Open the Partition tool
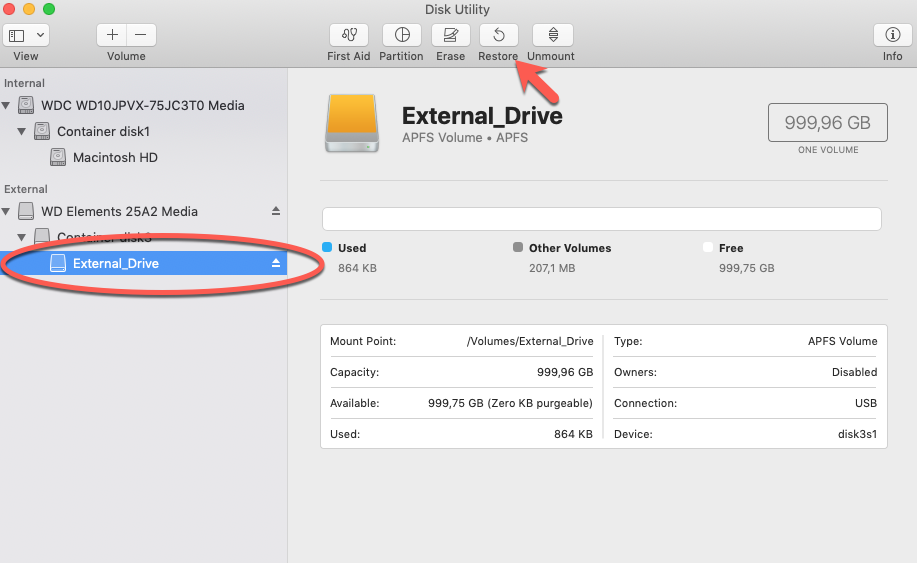Image resolution: width=917 pixels, height=563 pixels. click(402, 35)
